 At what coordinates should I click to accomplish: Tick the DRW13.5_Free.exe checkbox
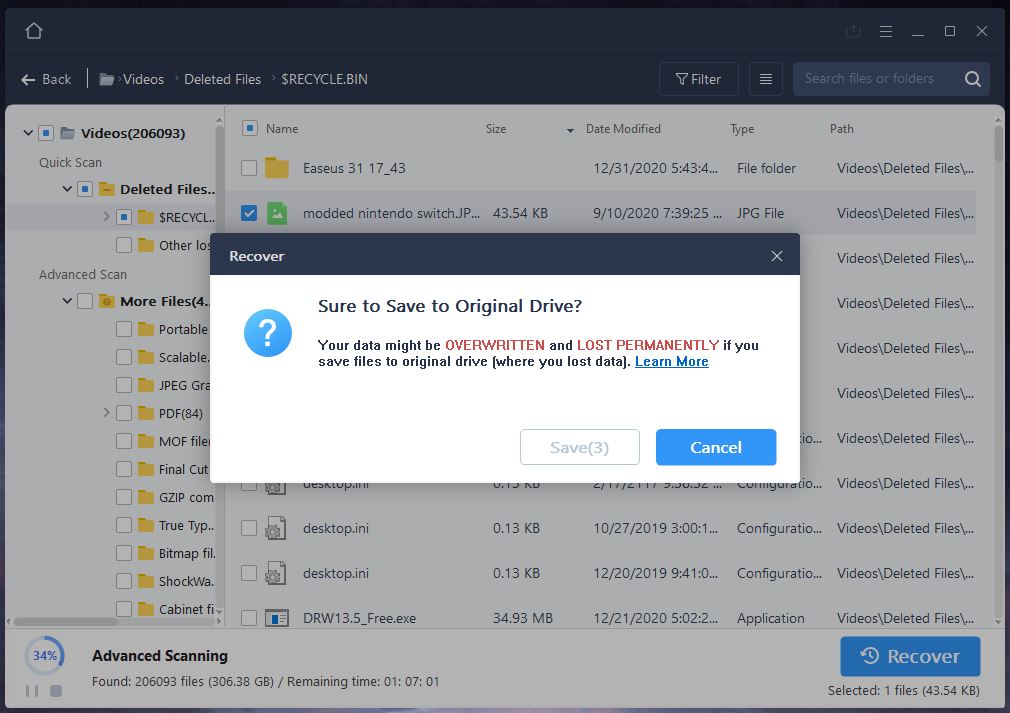pyautogui.click(x=249, y=618)
